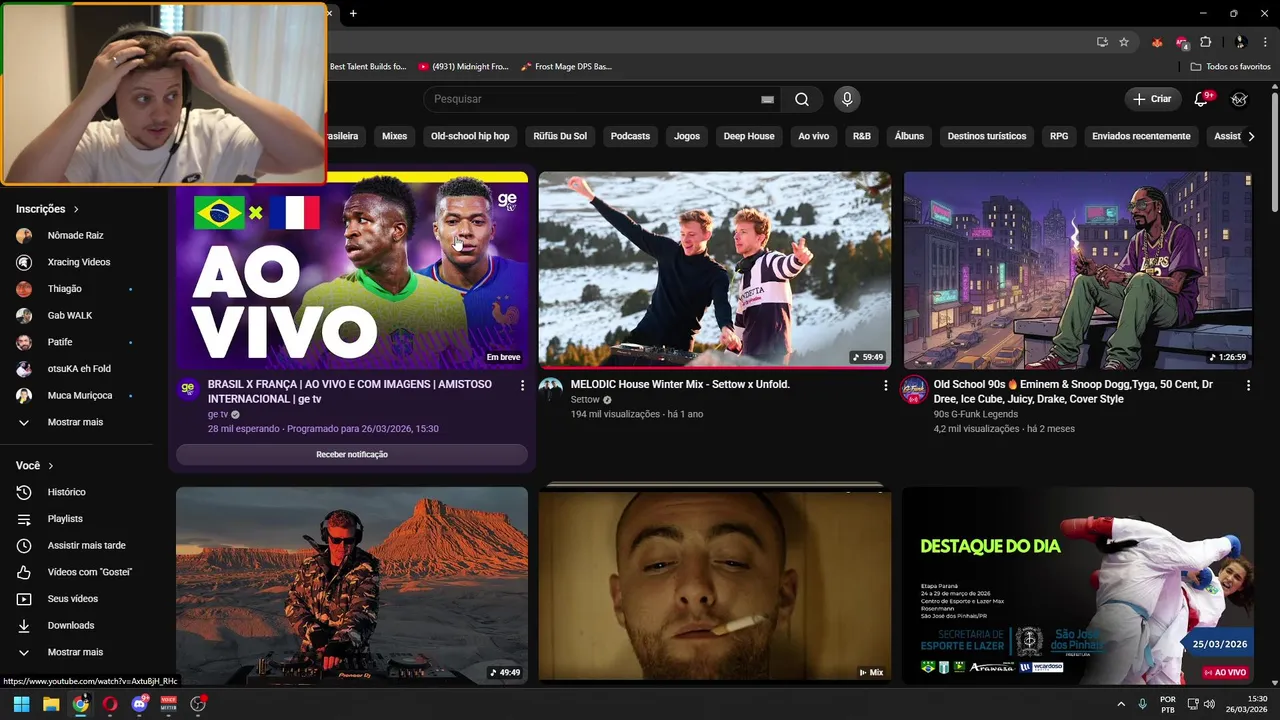Open MELODIC House Winter Mix thumbnail
1280x720 pixels.
click(x=714, y=270)
